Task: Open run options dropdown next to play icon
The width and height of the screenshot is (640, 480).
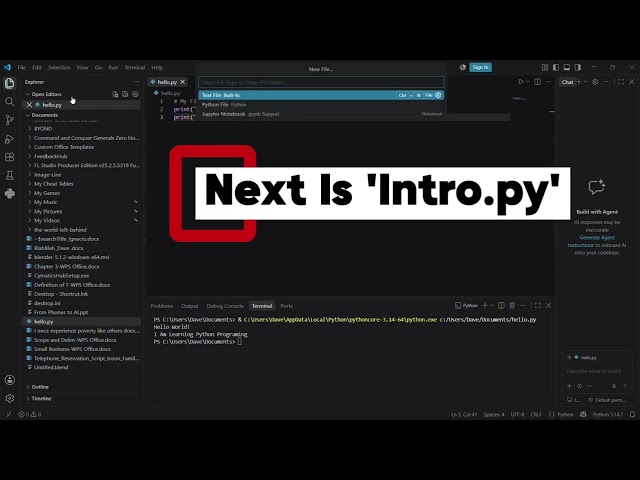Action: (x=528, y=82)
